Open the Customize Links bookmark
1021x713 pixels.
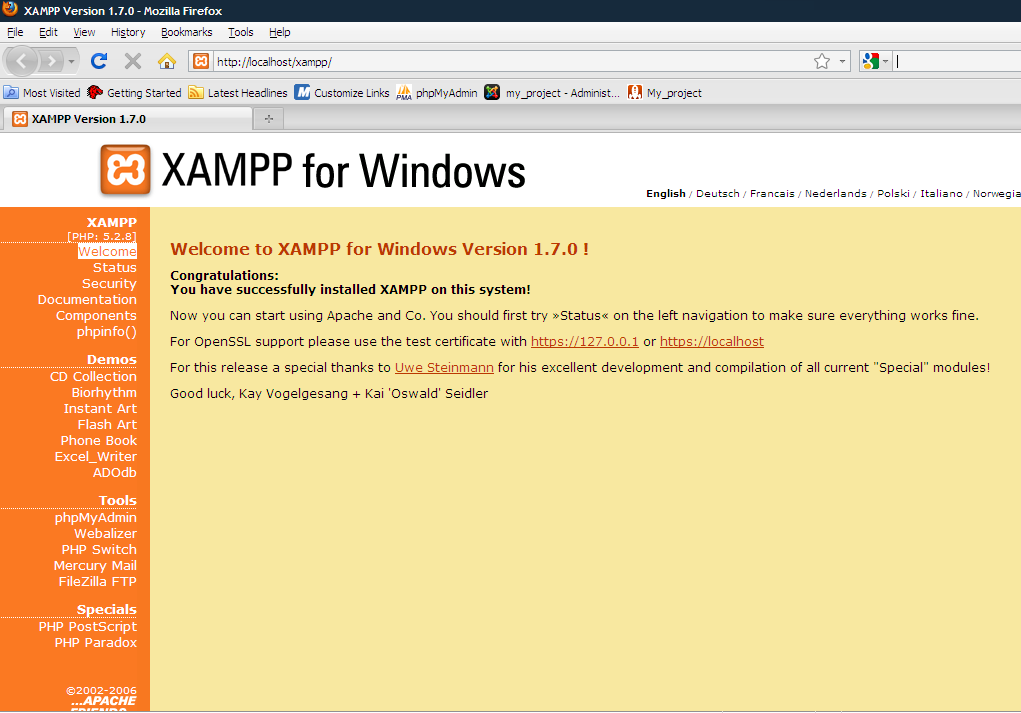click(x=342, y=92)
